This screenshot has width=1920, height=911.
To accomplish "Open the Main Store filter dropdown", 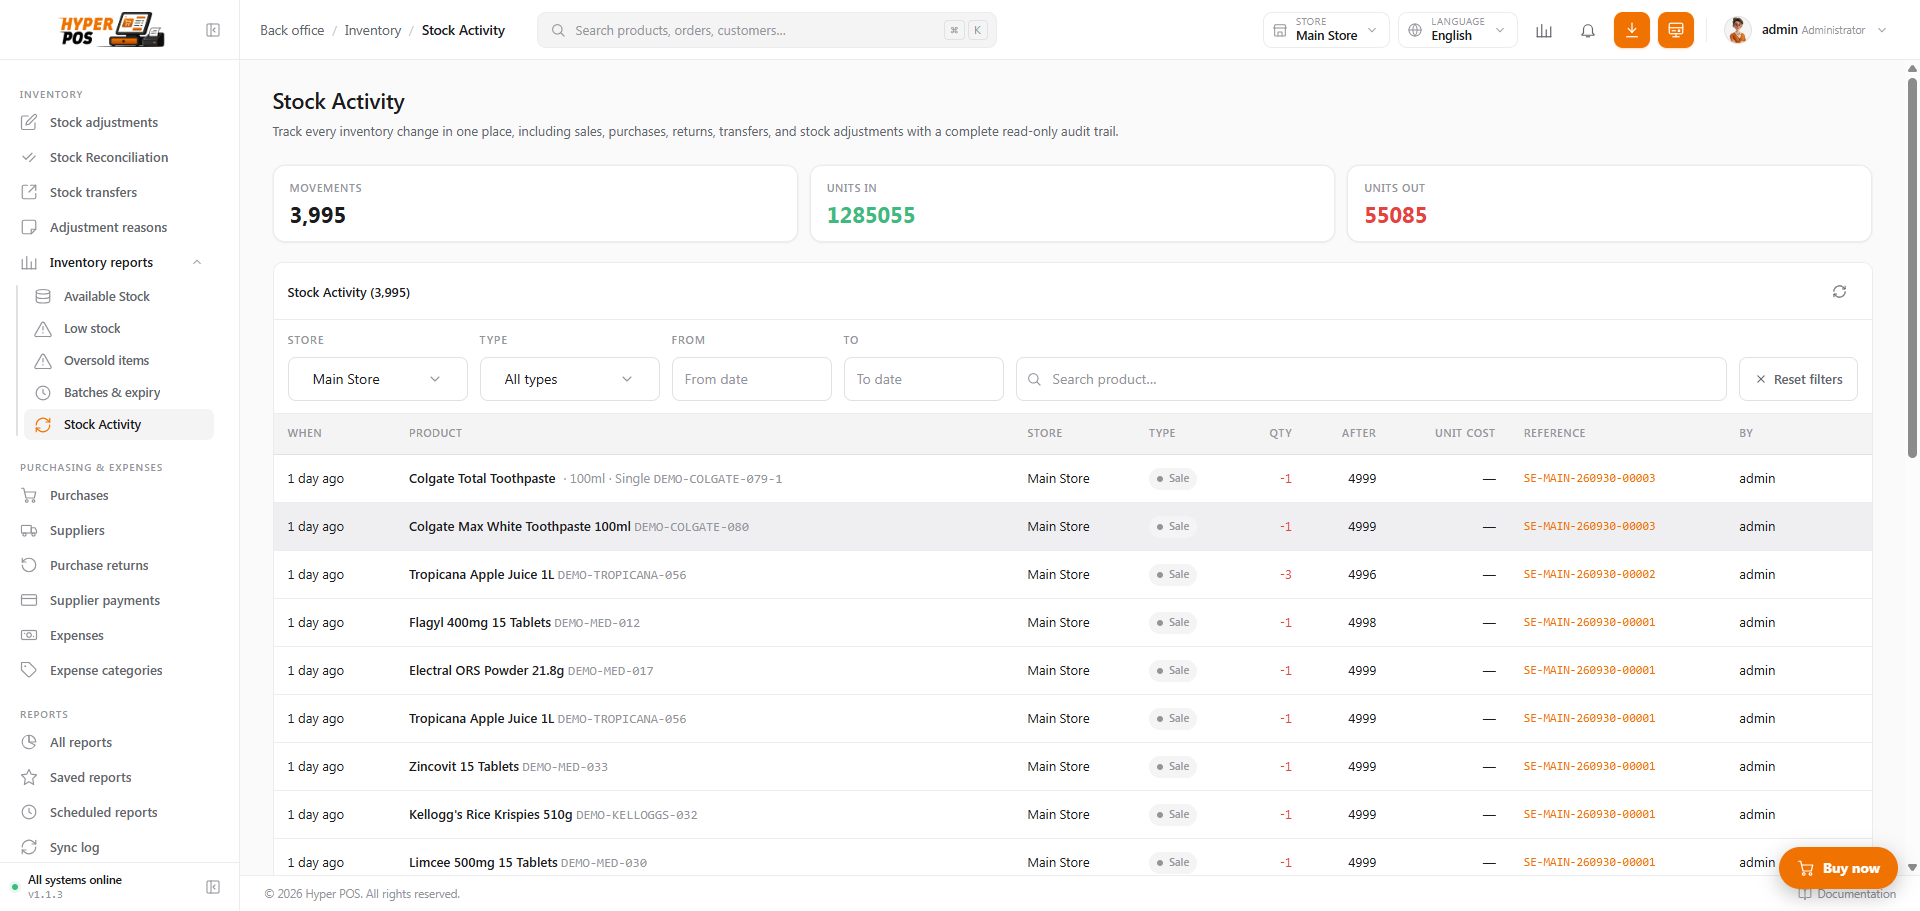I will (378, 379).
